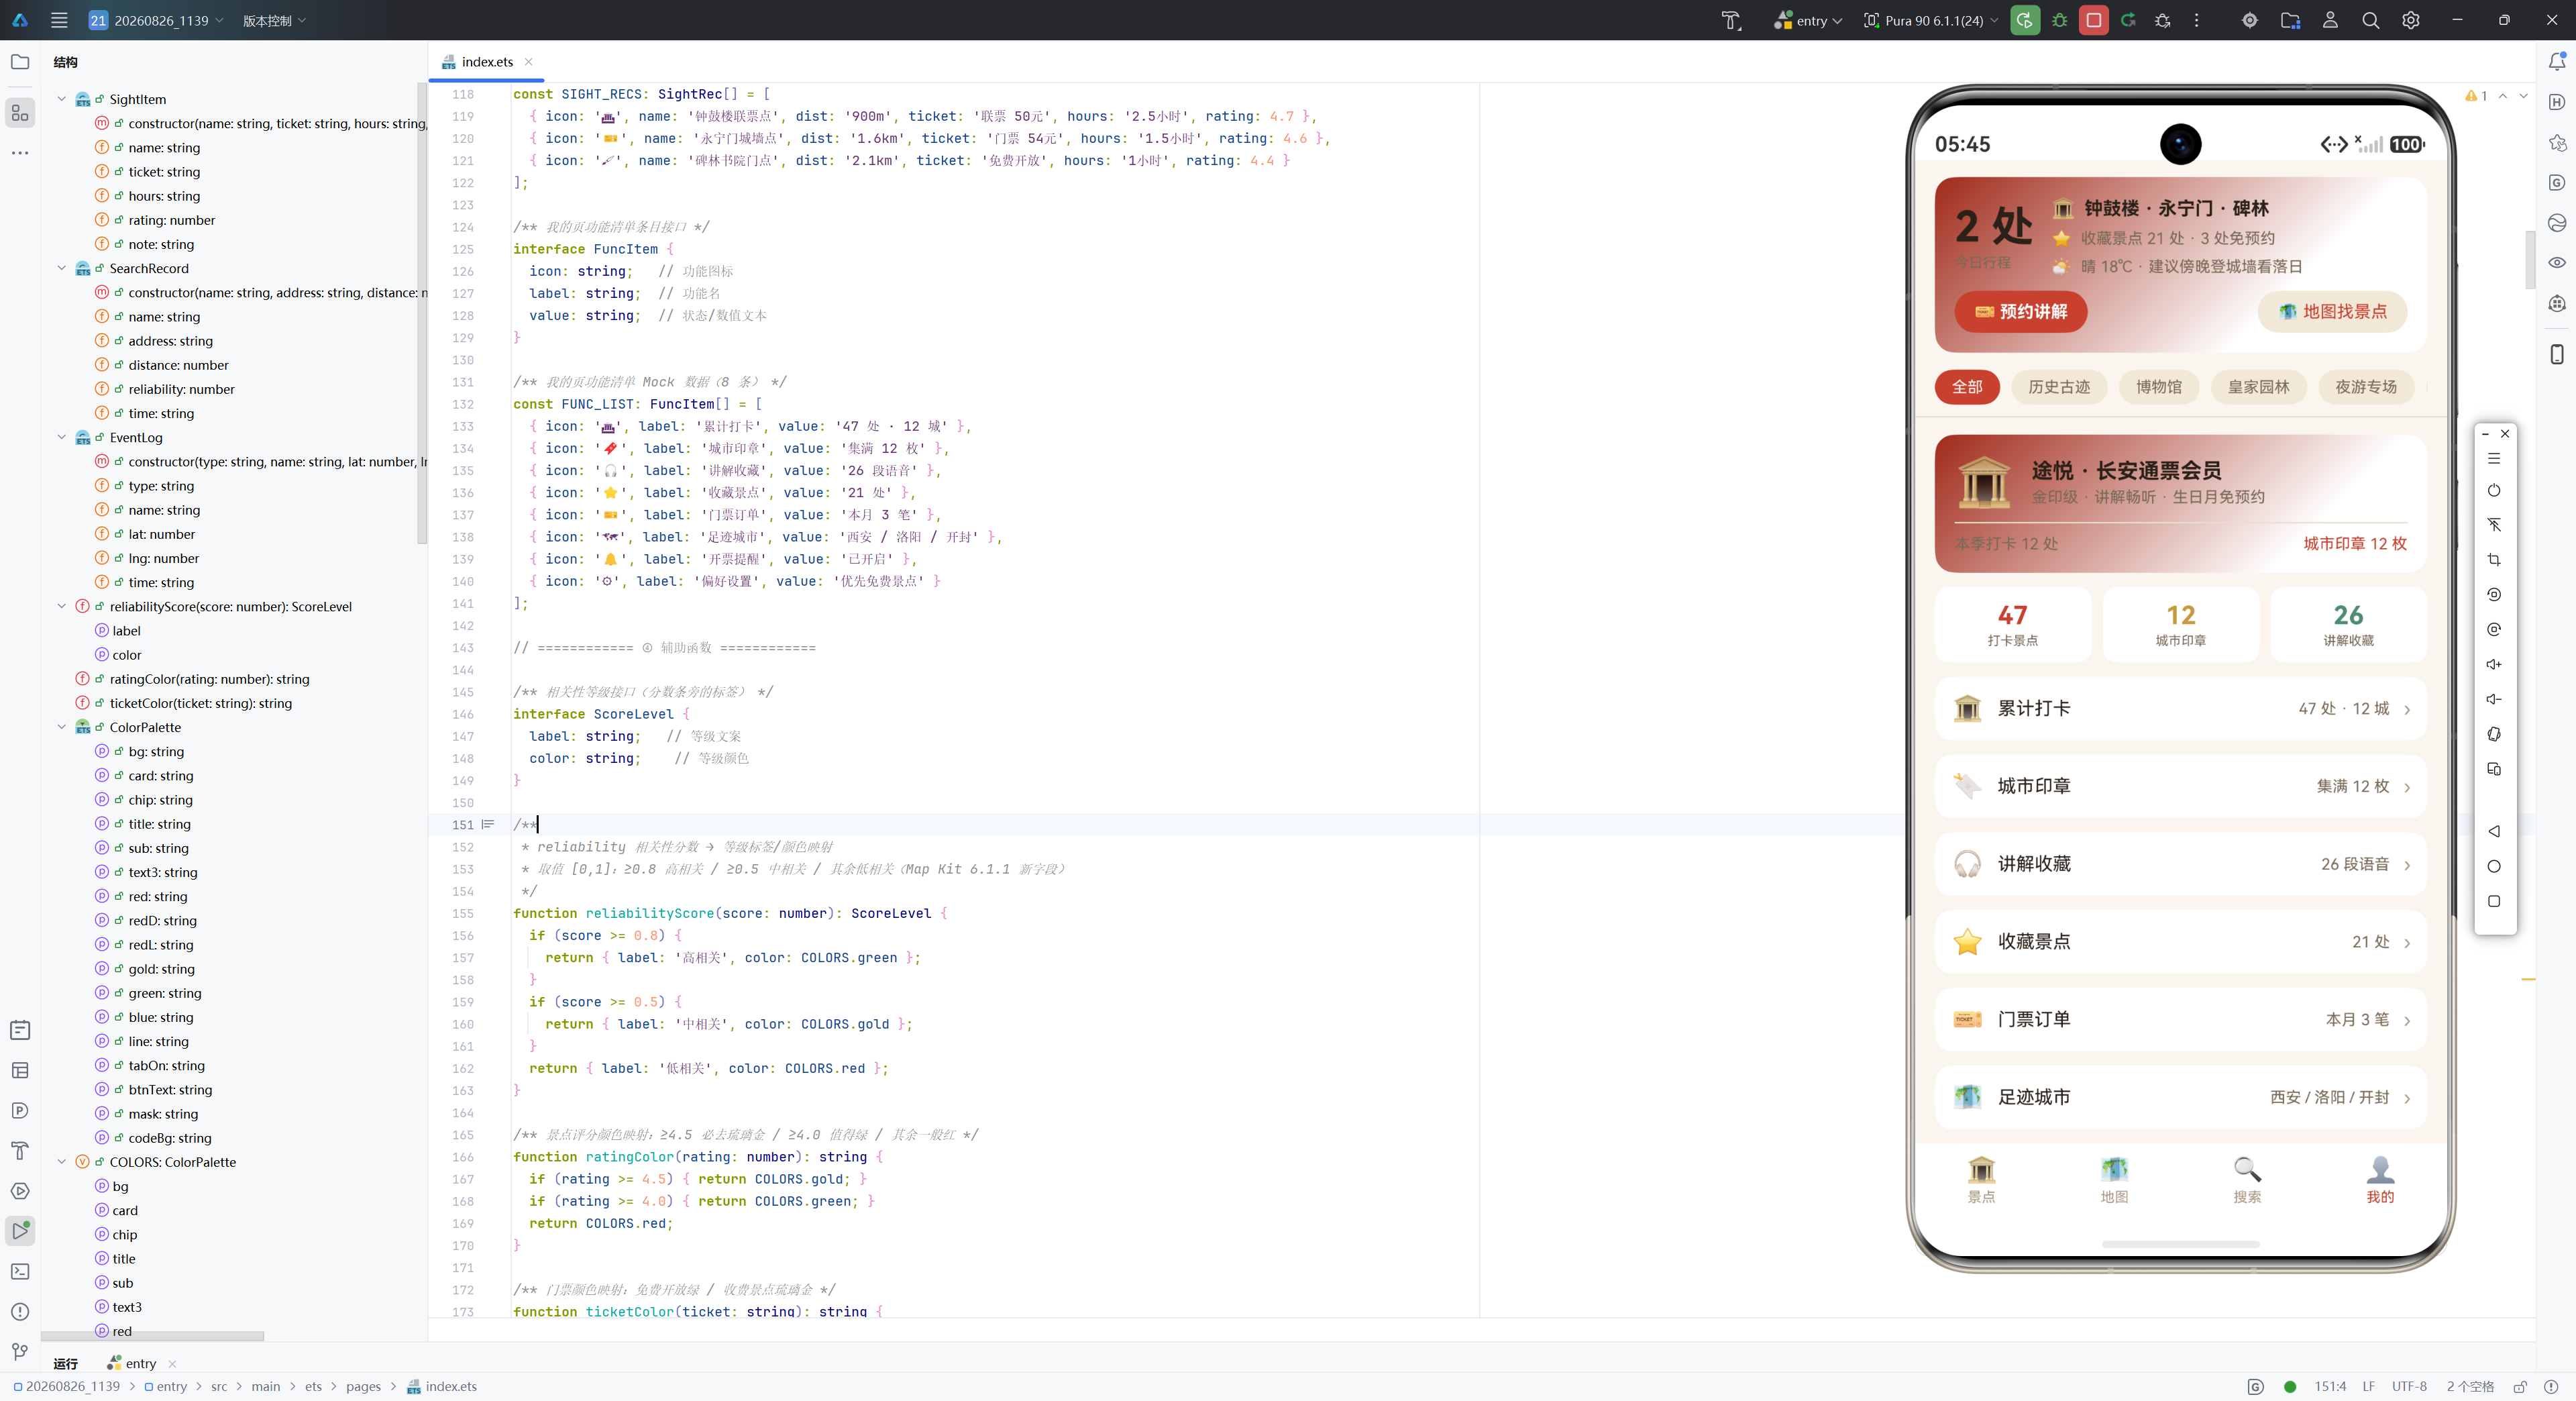Open the notifications bell icon

pos(2556,62)
